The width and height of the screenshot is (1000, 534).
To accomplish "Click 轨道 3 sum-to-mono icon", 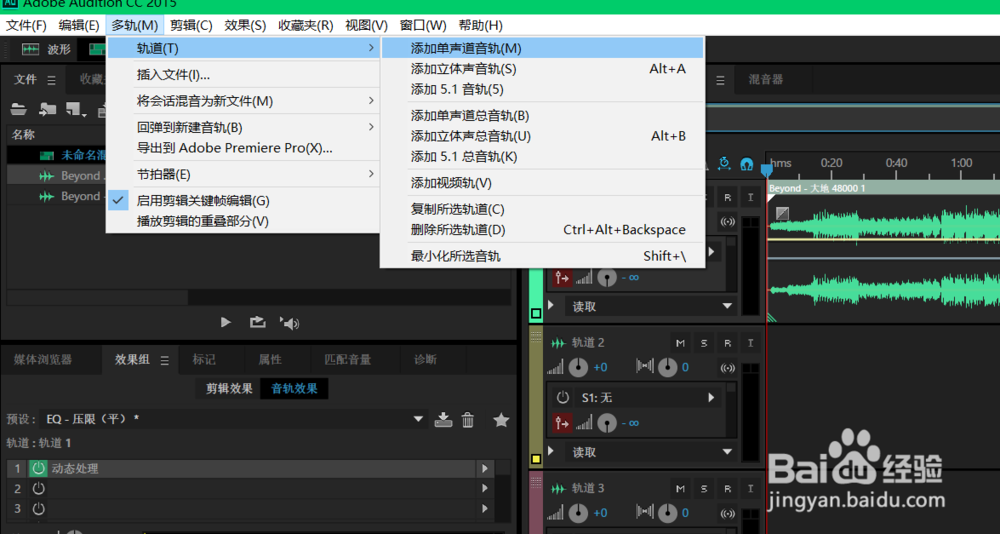I will pos(726,514).
